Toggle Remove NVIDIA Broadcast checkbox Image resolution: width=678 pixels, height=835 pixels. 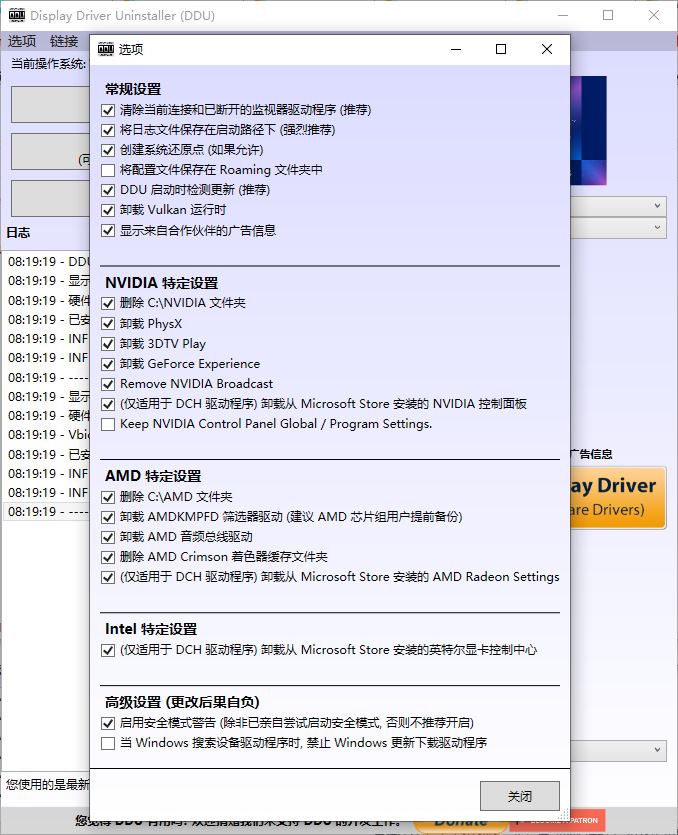[x=109, y=384]
